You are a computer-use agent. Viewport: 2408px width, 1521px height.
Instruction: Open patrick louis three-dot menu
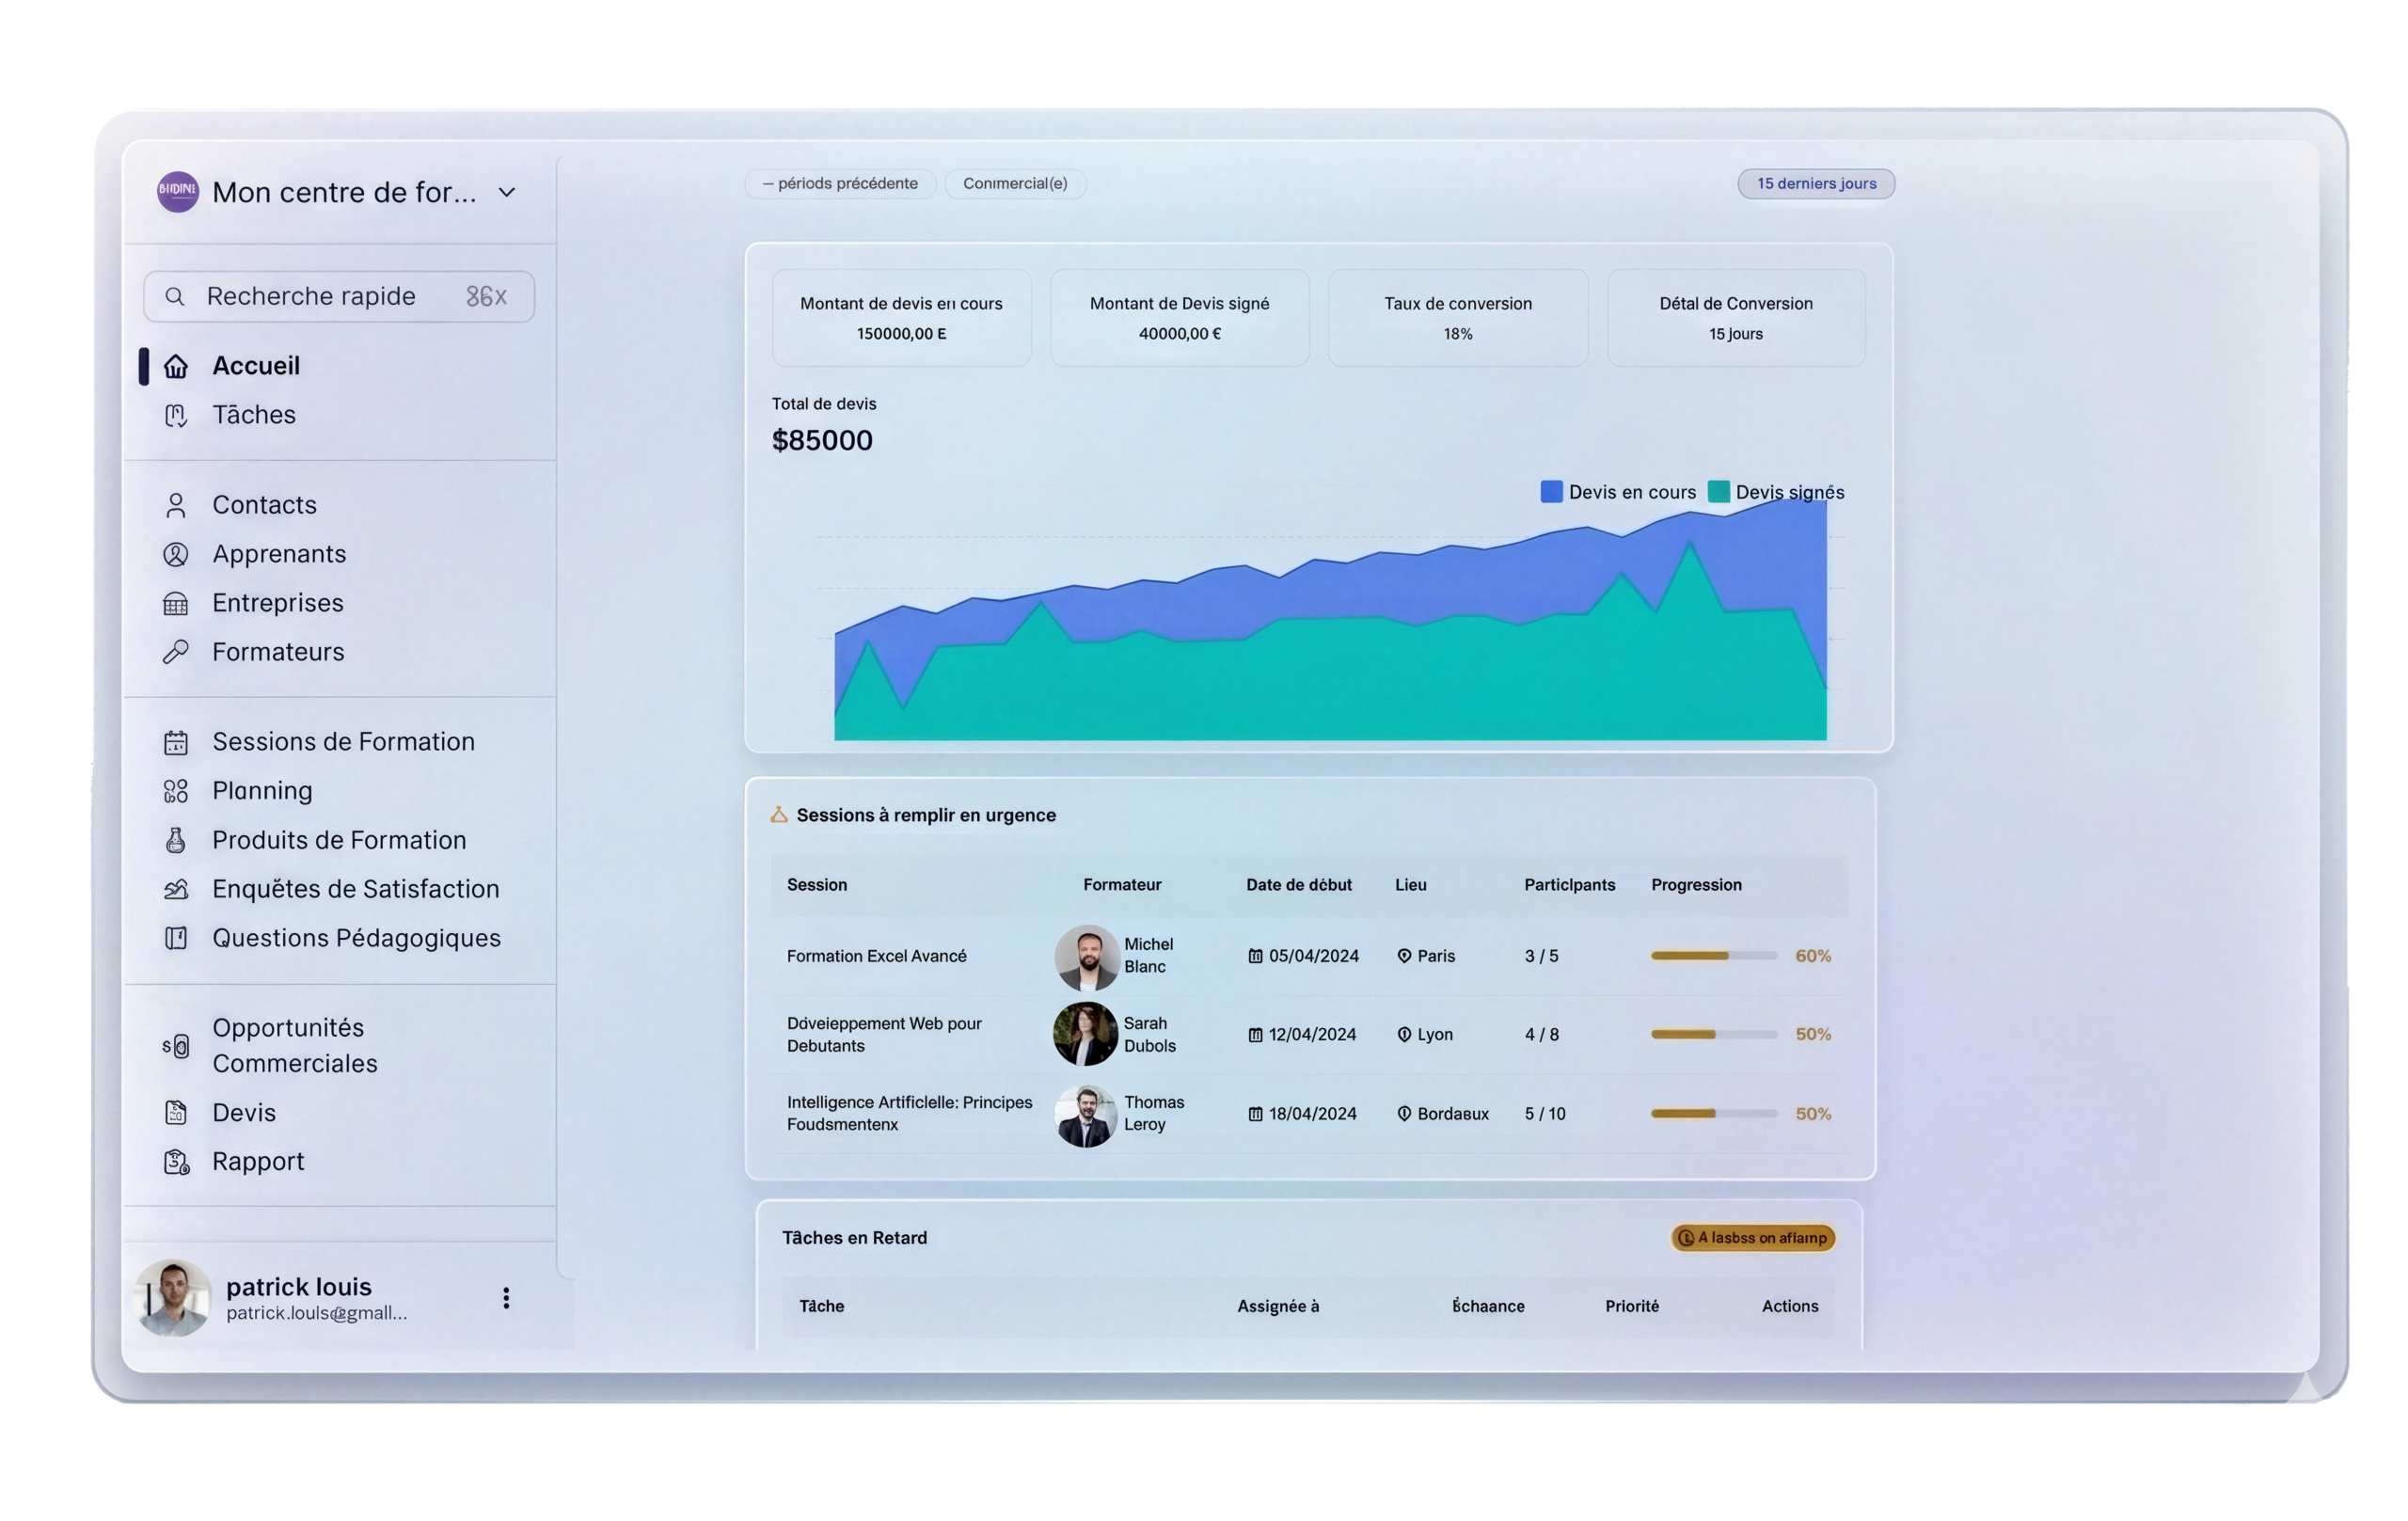pyautogui.click(x=506, y=1298)
